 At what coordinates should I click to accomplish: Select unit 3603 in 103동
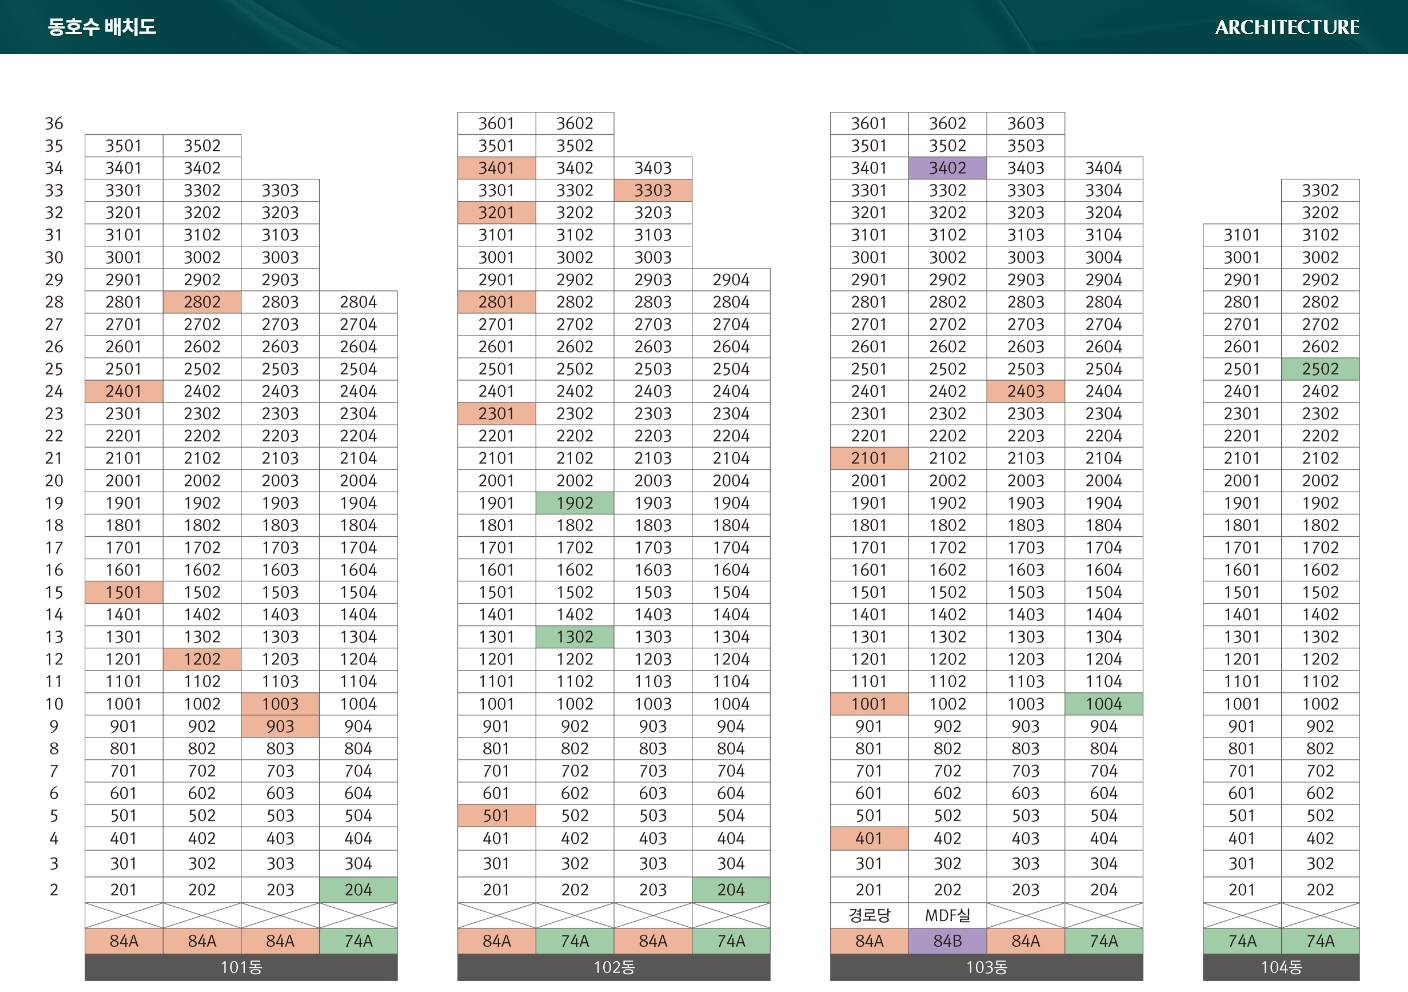pyautogui.click(x=1026, y=123)
